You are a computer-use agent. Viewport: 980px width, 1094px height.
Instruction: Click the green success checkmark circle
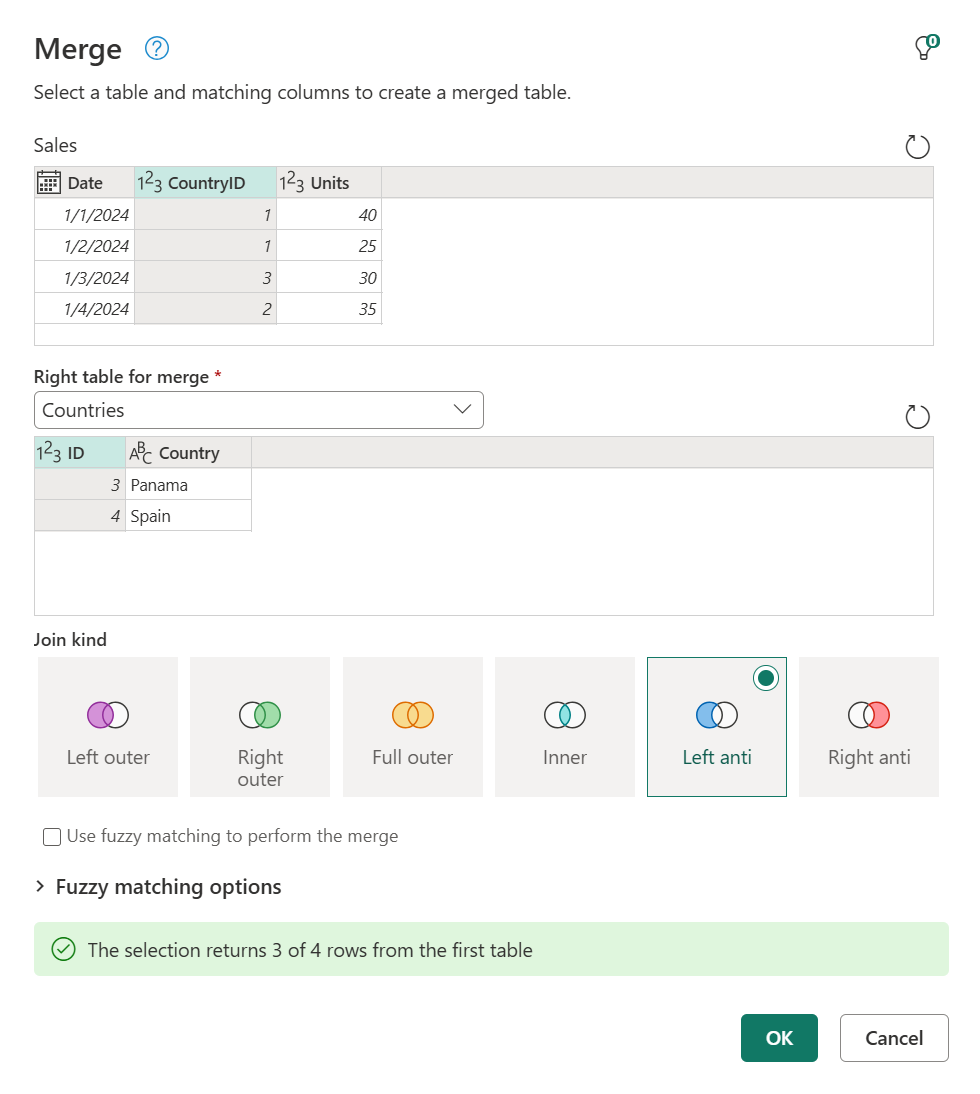pos(63,949)
